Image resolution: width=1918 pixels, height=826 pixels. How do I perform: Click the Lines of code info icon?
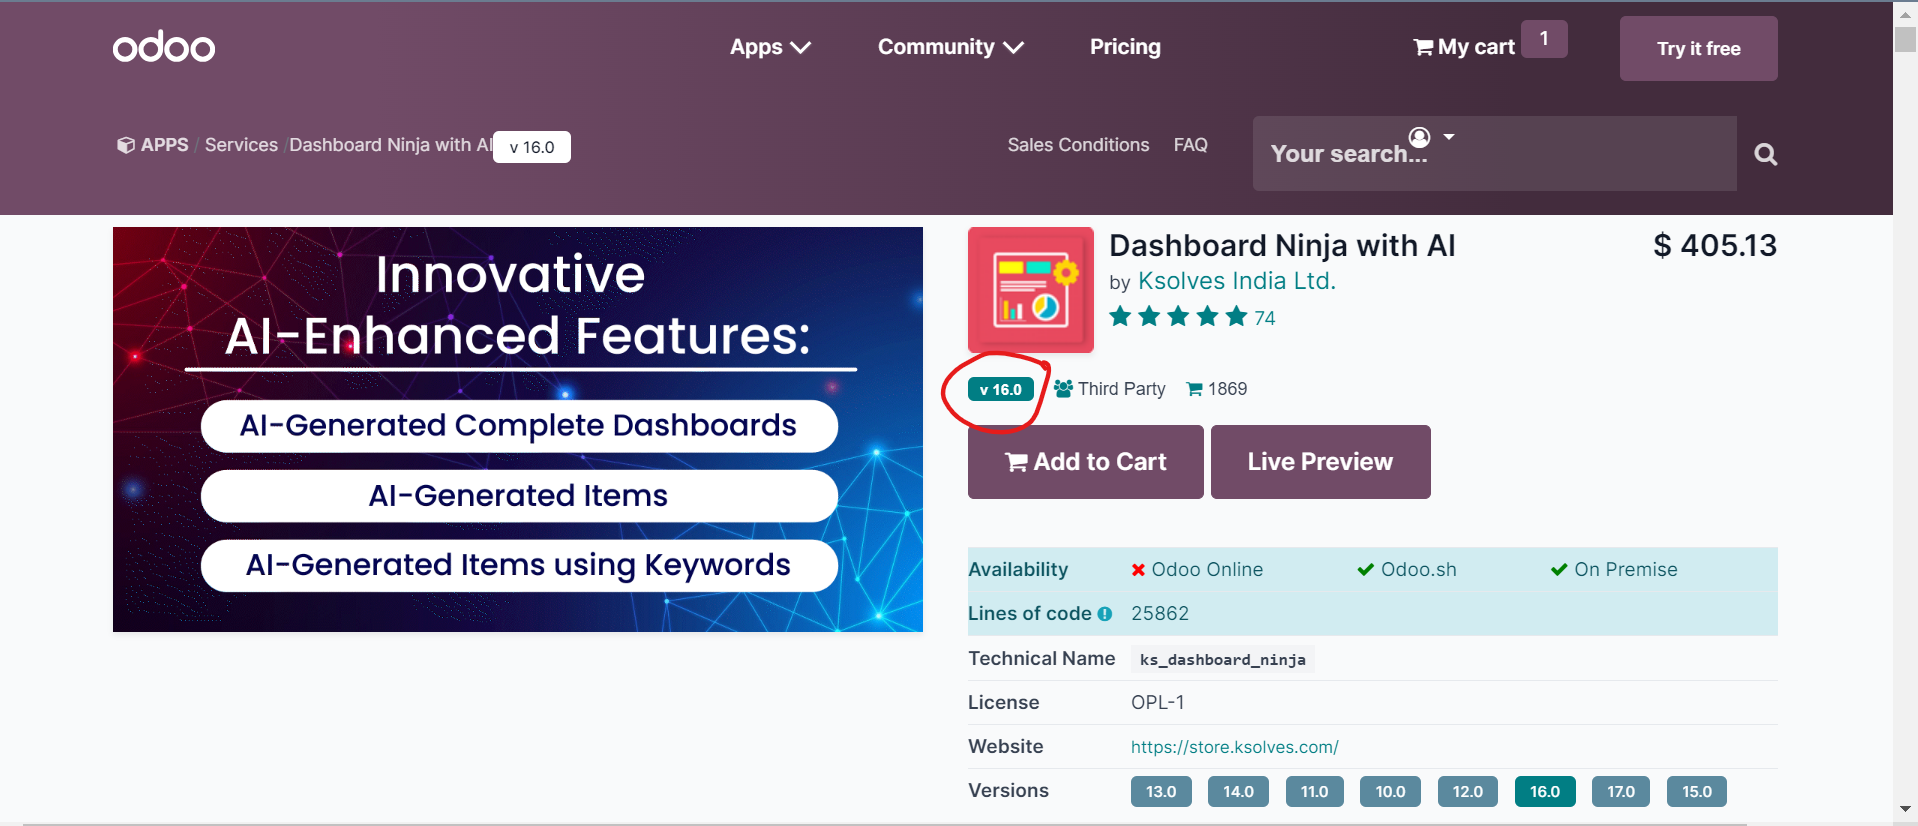(x=1104, y=614)
